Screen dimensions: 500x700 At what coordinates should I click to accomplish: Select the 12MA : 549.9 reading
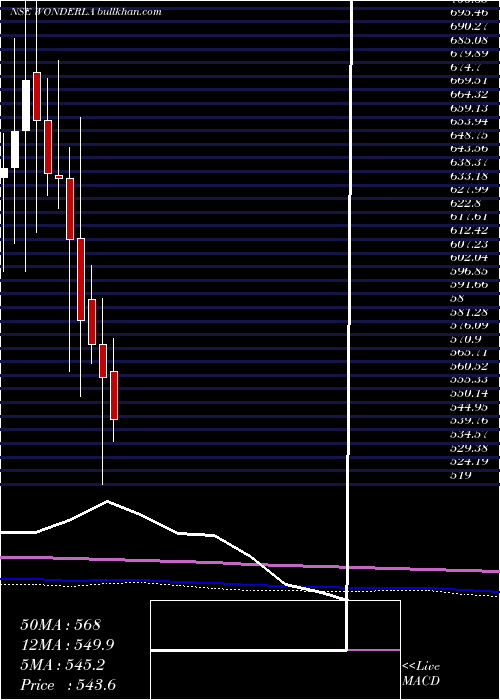(x=67, y=645)
